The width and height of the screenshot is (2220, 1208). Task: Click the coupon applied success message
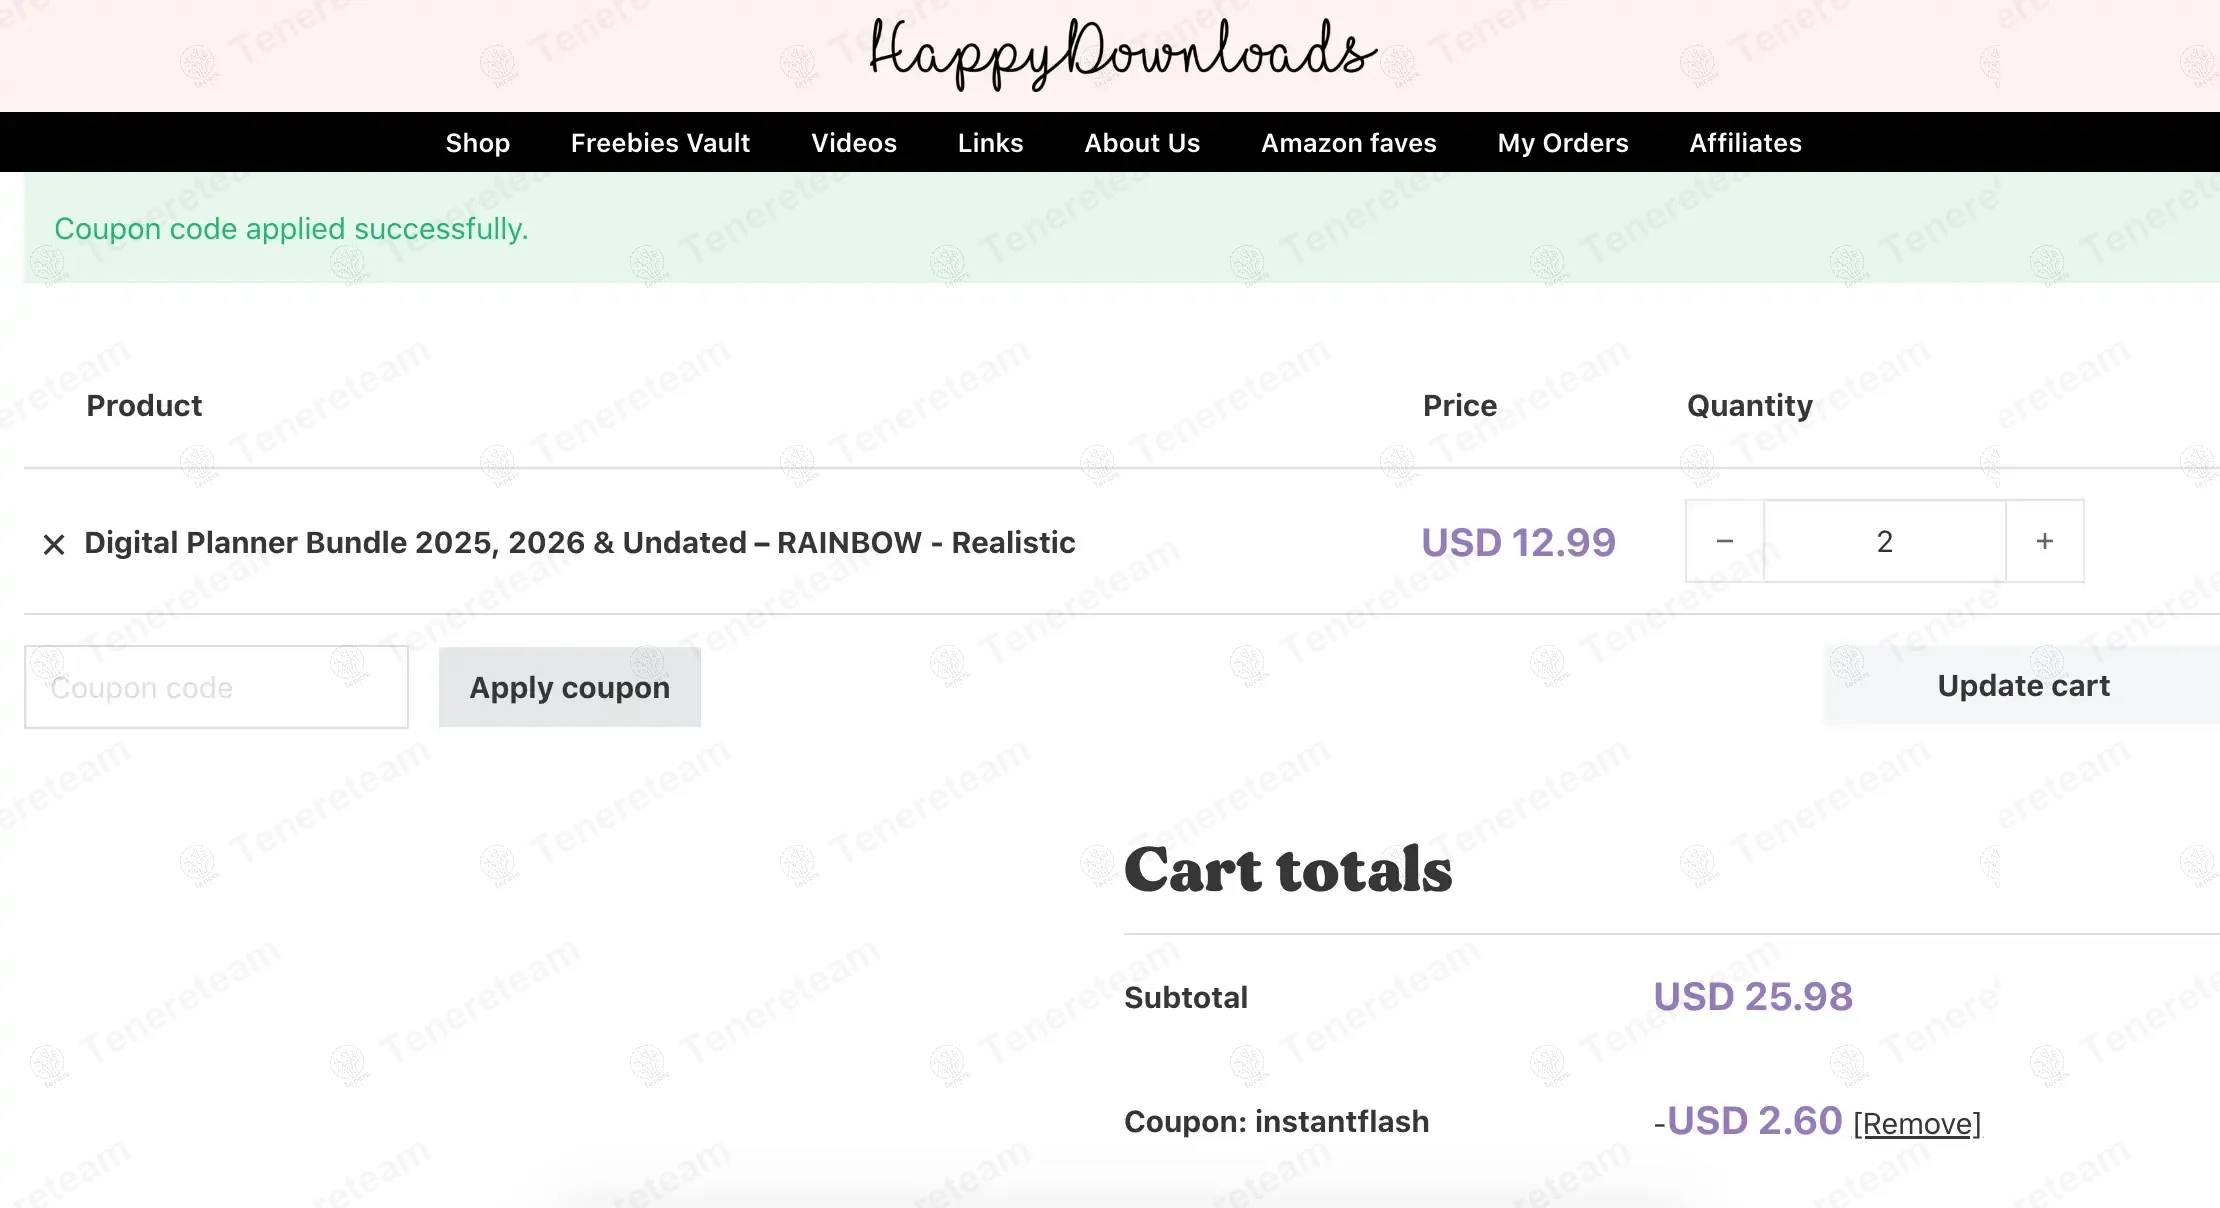[x=291, y=229]
